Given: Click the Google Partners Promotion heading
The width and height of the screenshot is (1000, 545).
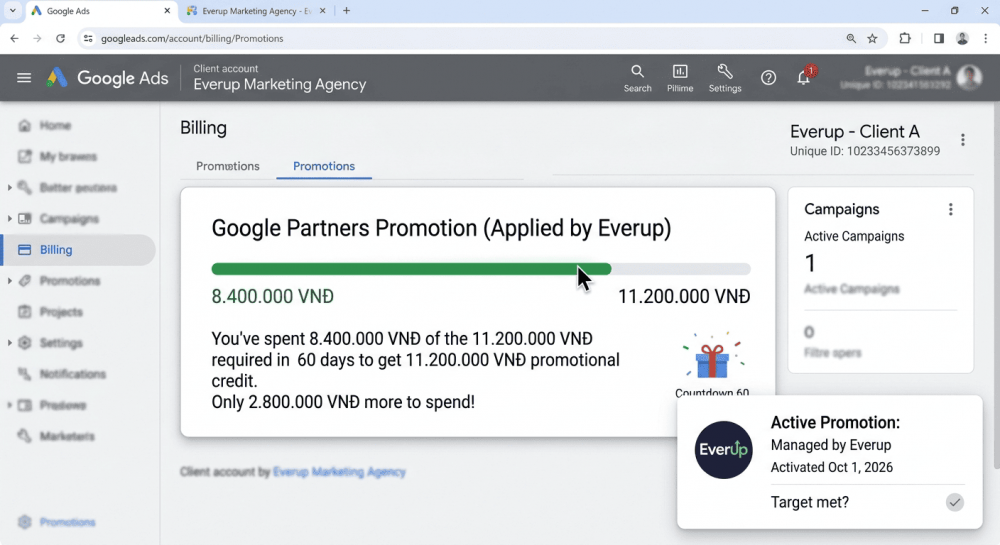Looking at the screenshot, I should tap(441, 228).
